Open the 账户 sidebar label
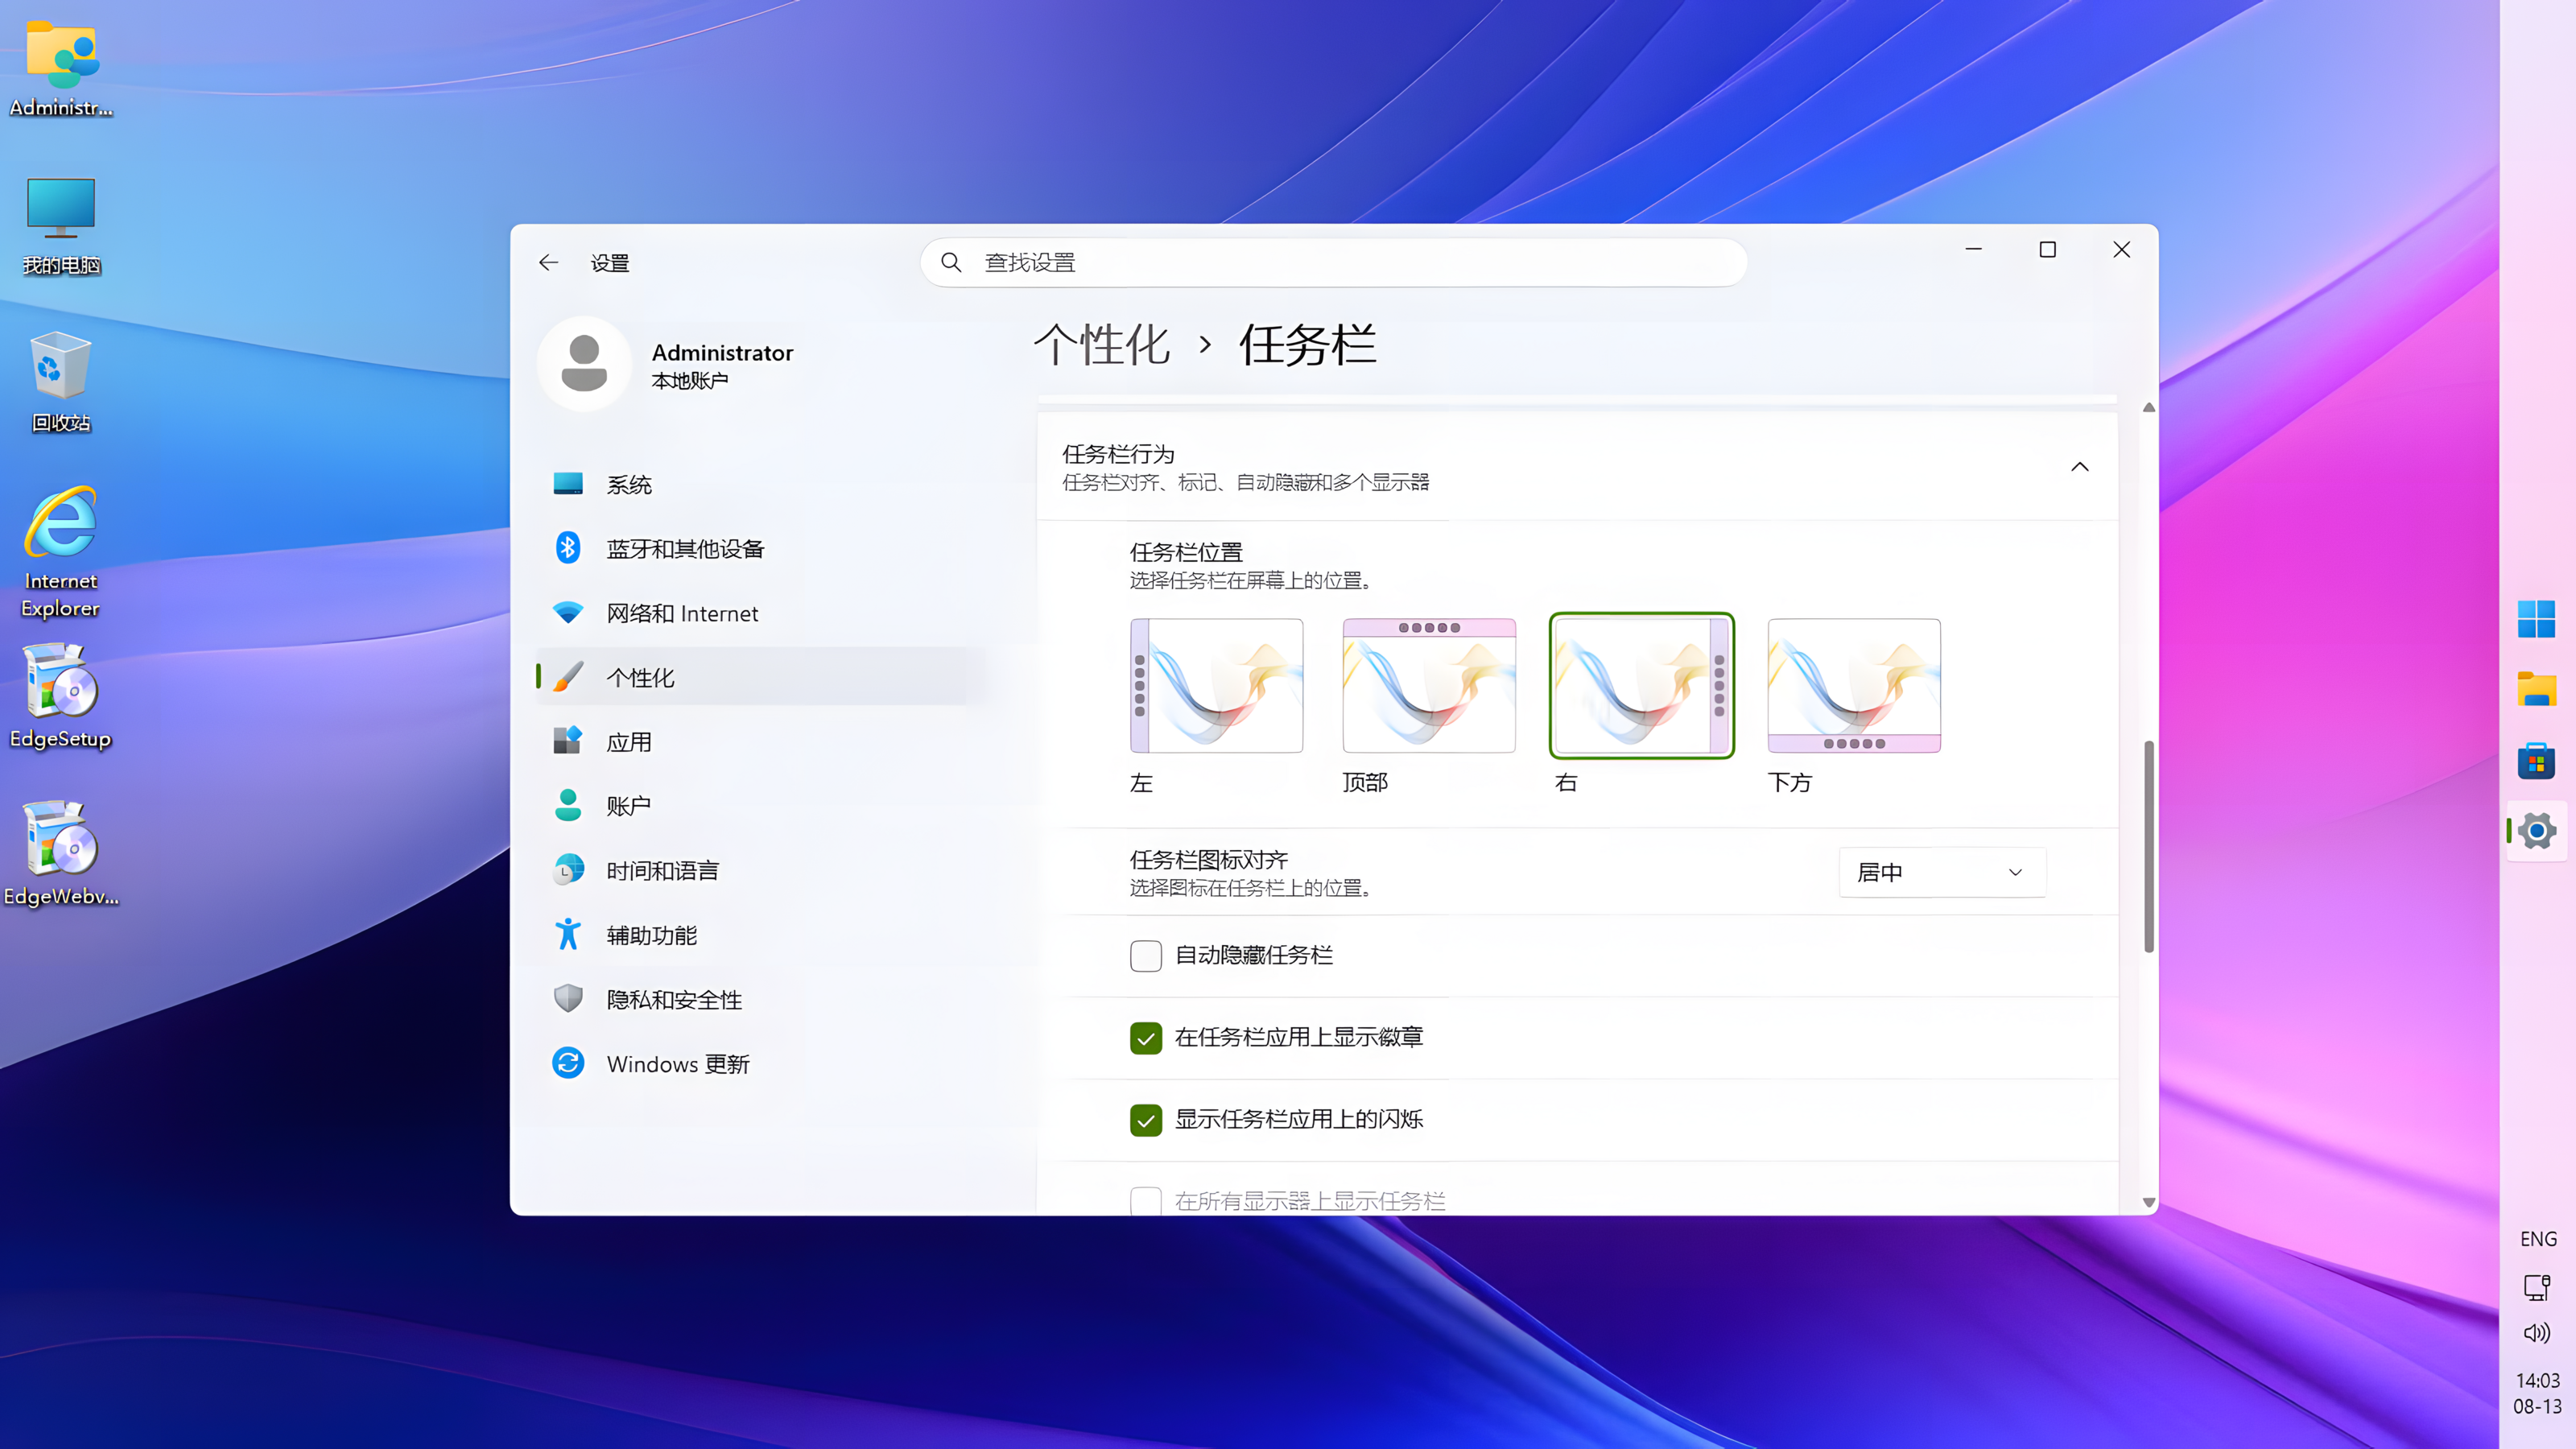 click(x=628, y=806)
